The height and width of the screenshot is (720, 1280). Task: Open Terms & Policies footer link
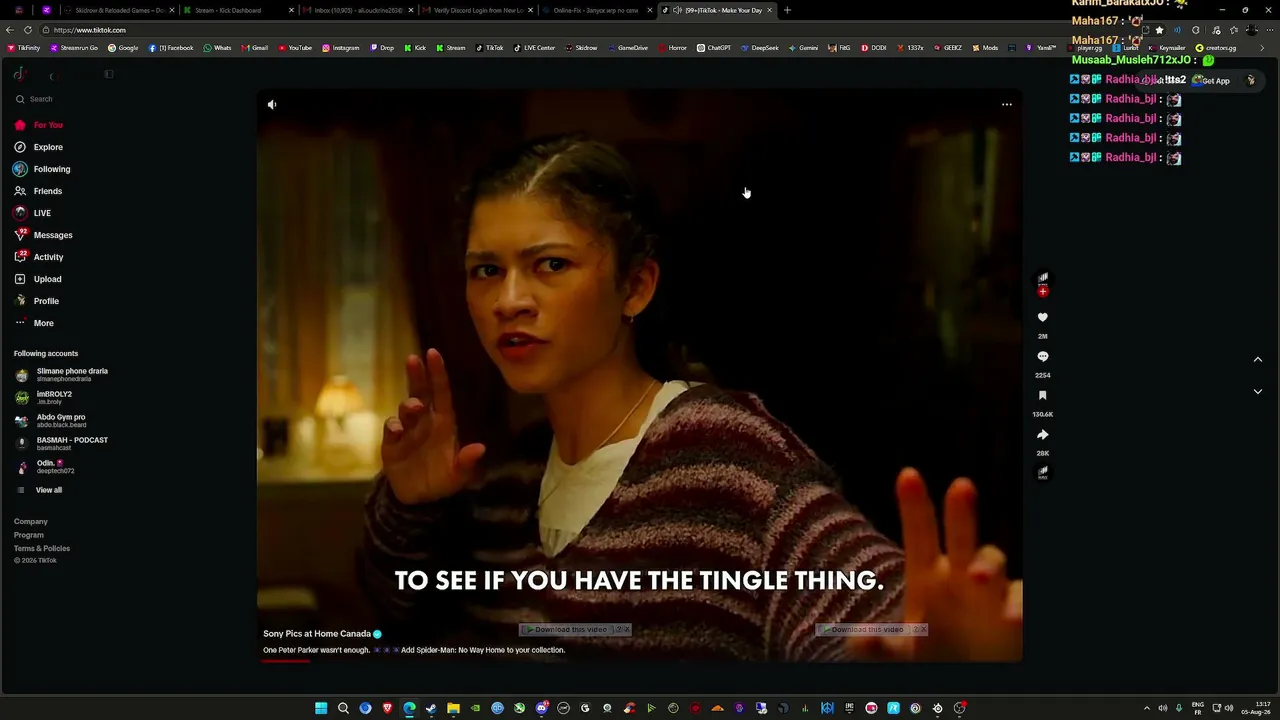click(42, 548)
